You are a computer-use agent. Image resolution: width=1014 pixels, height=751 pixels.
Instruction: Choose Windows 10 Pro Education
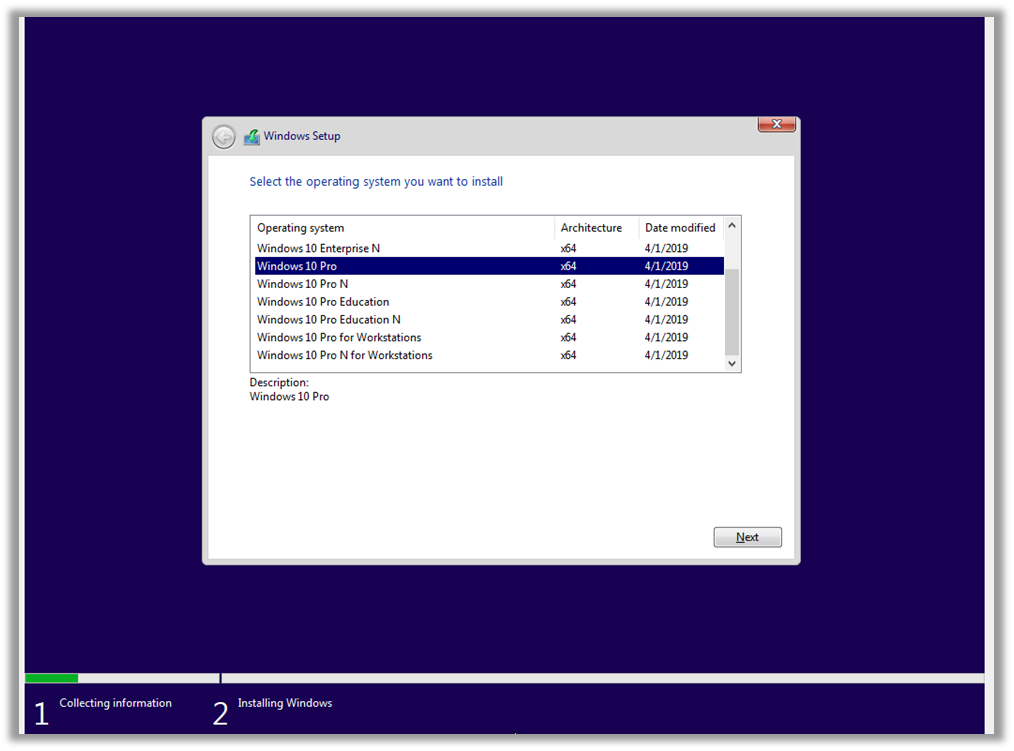click(x=489, y=301)
